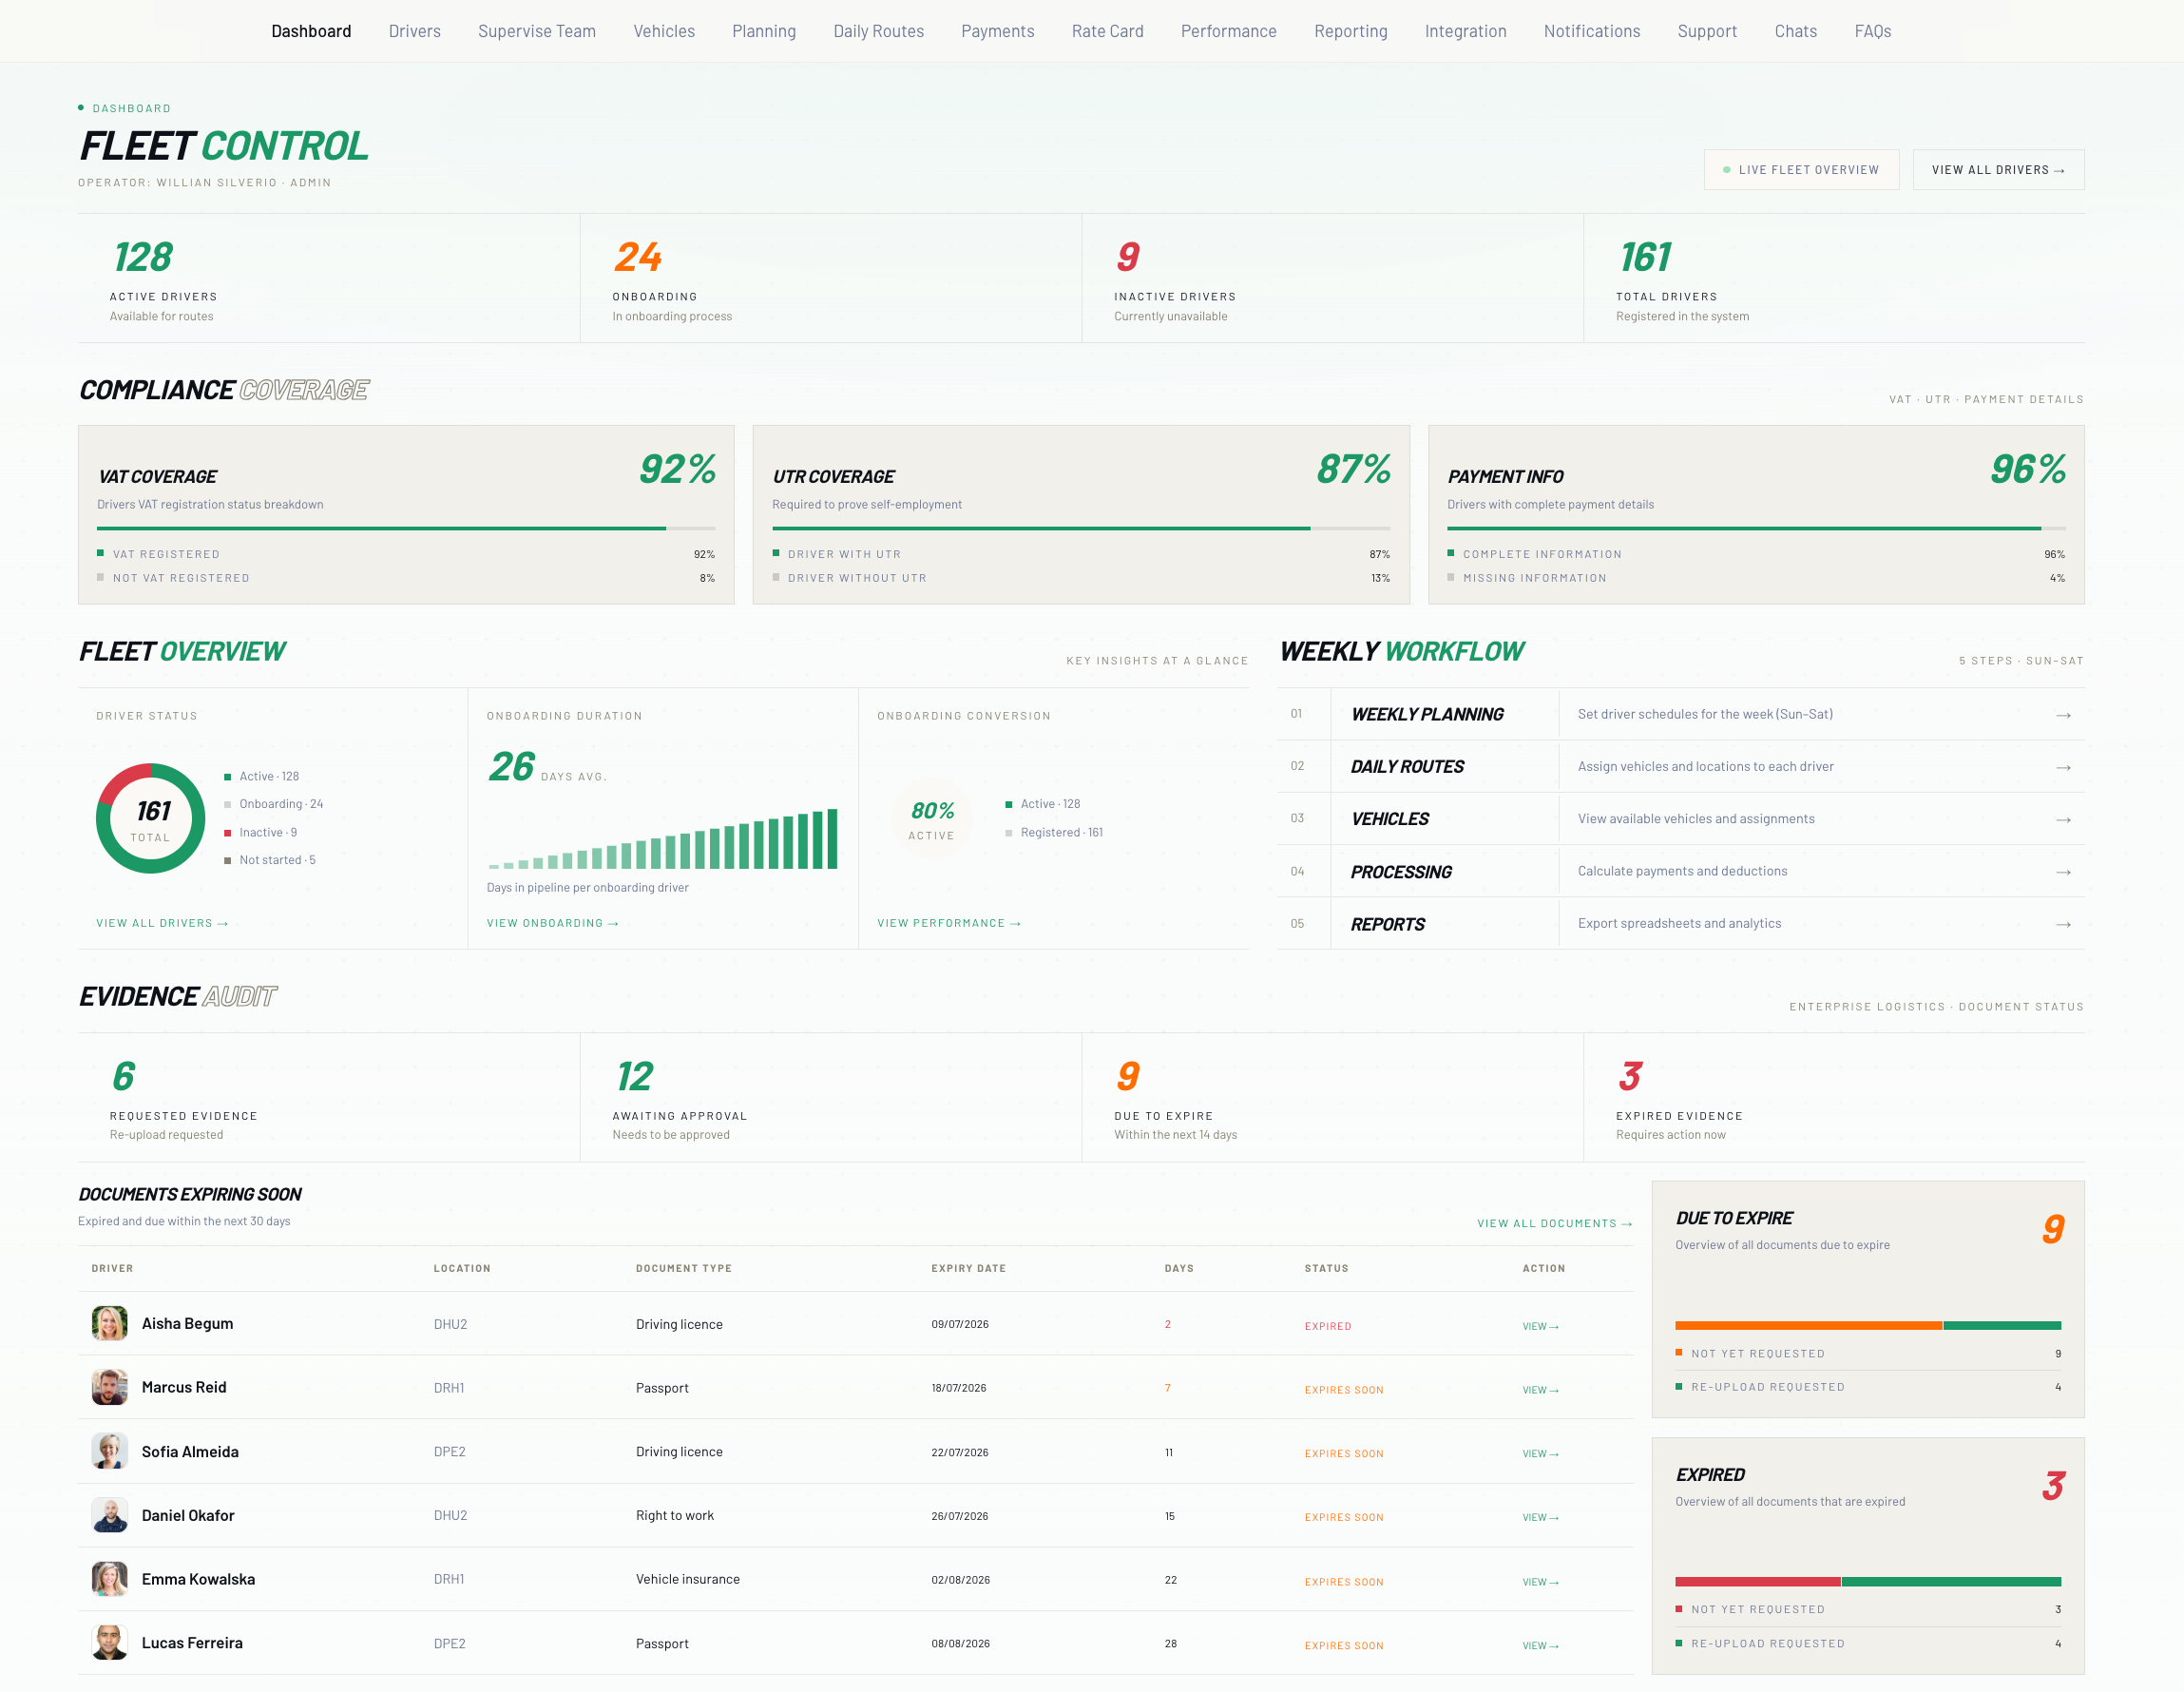Click the Due To Expire orange-green bar
Image resolution: width=2184 pixels, height=1692 pixels.
tap(1868, 1325)
